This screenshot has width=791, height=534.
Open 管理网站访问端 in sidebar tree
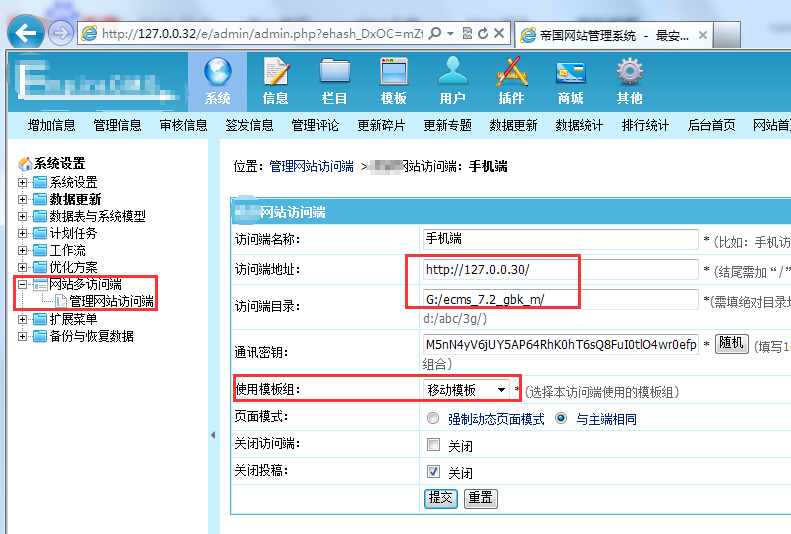click(111, 302)
